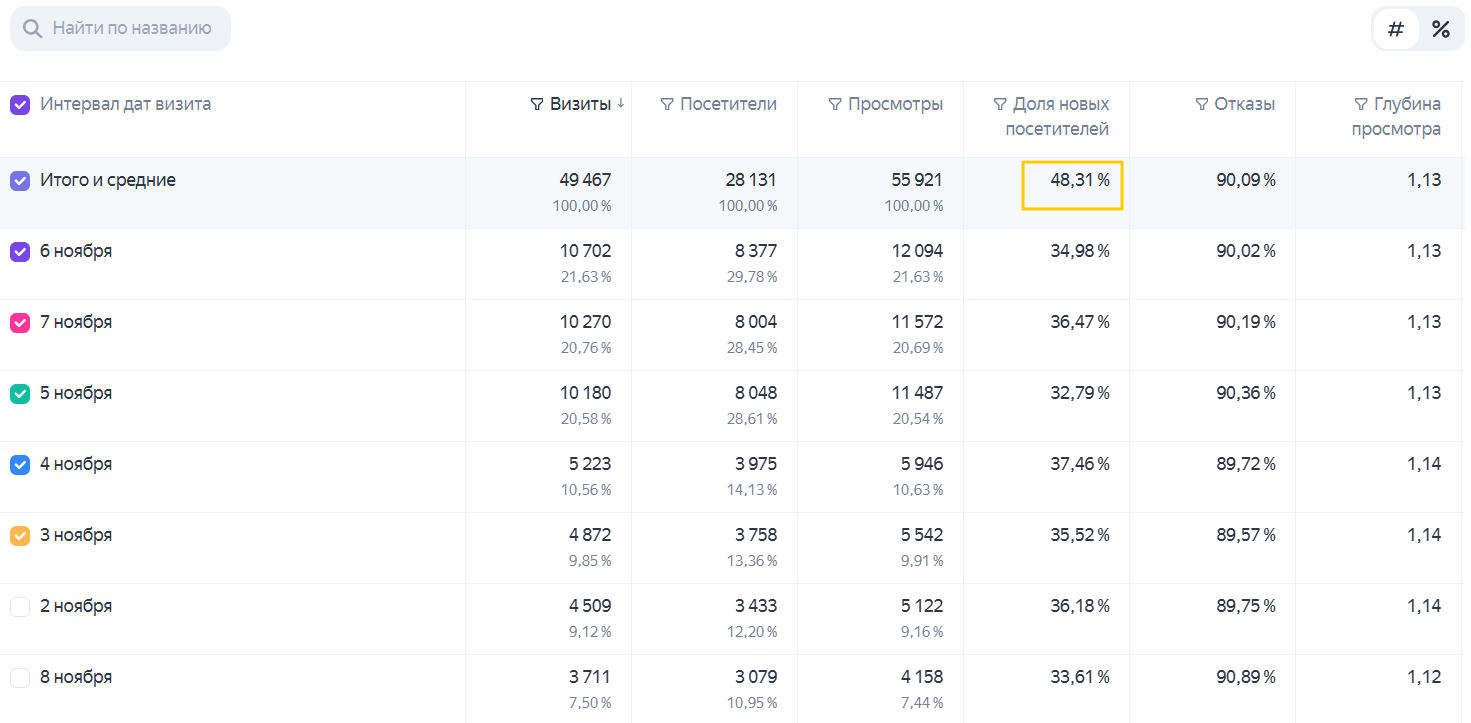Sort by Визиты column header
This screenshot has height=723, width=1471.
[x=580, y=104]
